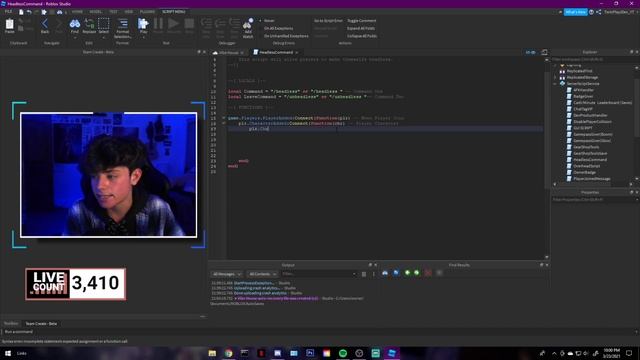
Task: Switch to the TEST ribbon tab
Action: coord(113,12)
